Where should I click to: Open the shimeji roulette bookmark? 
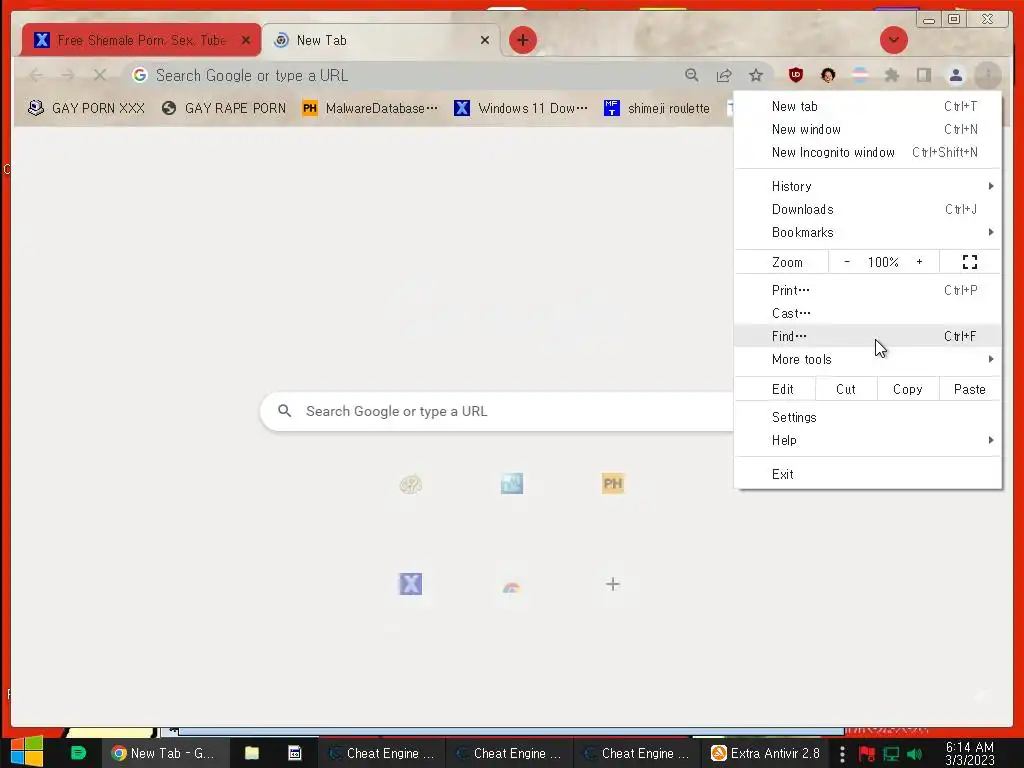657,108
